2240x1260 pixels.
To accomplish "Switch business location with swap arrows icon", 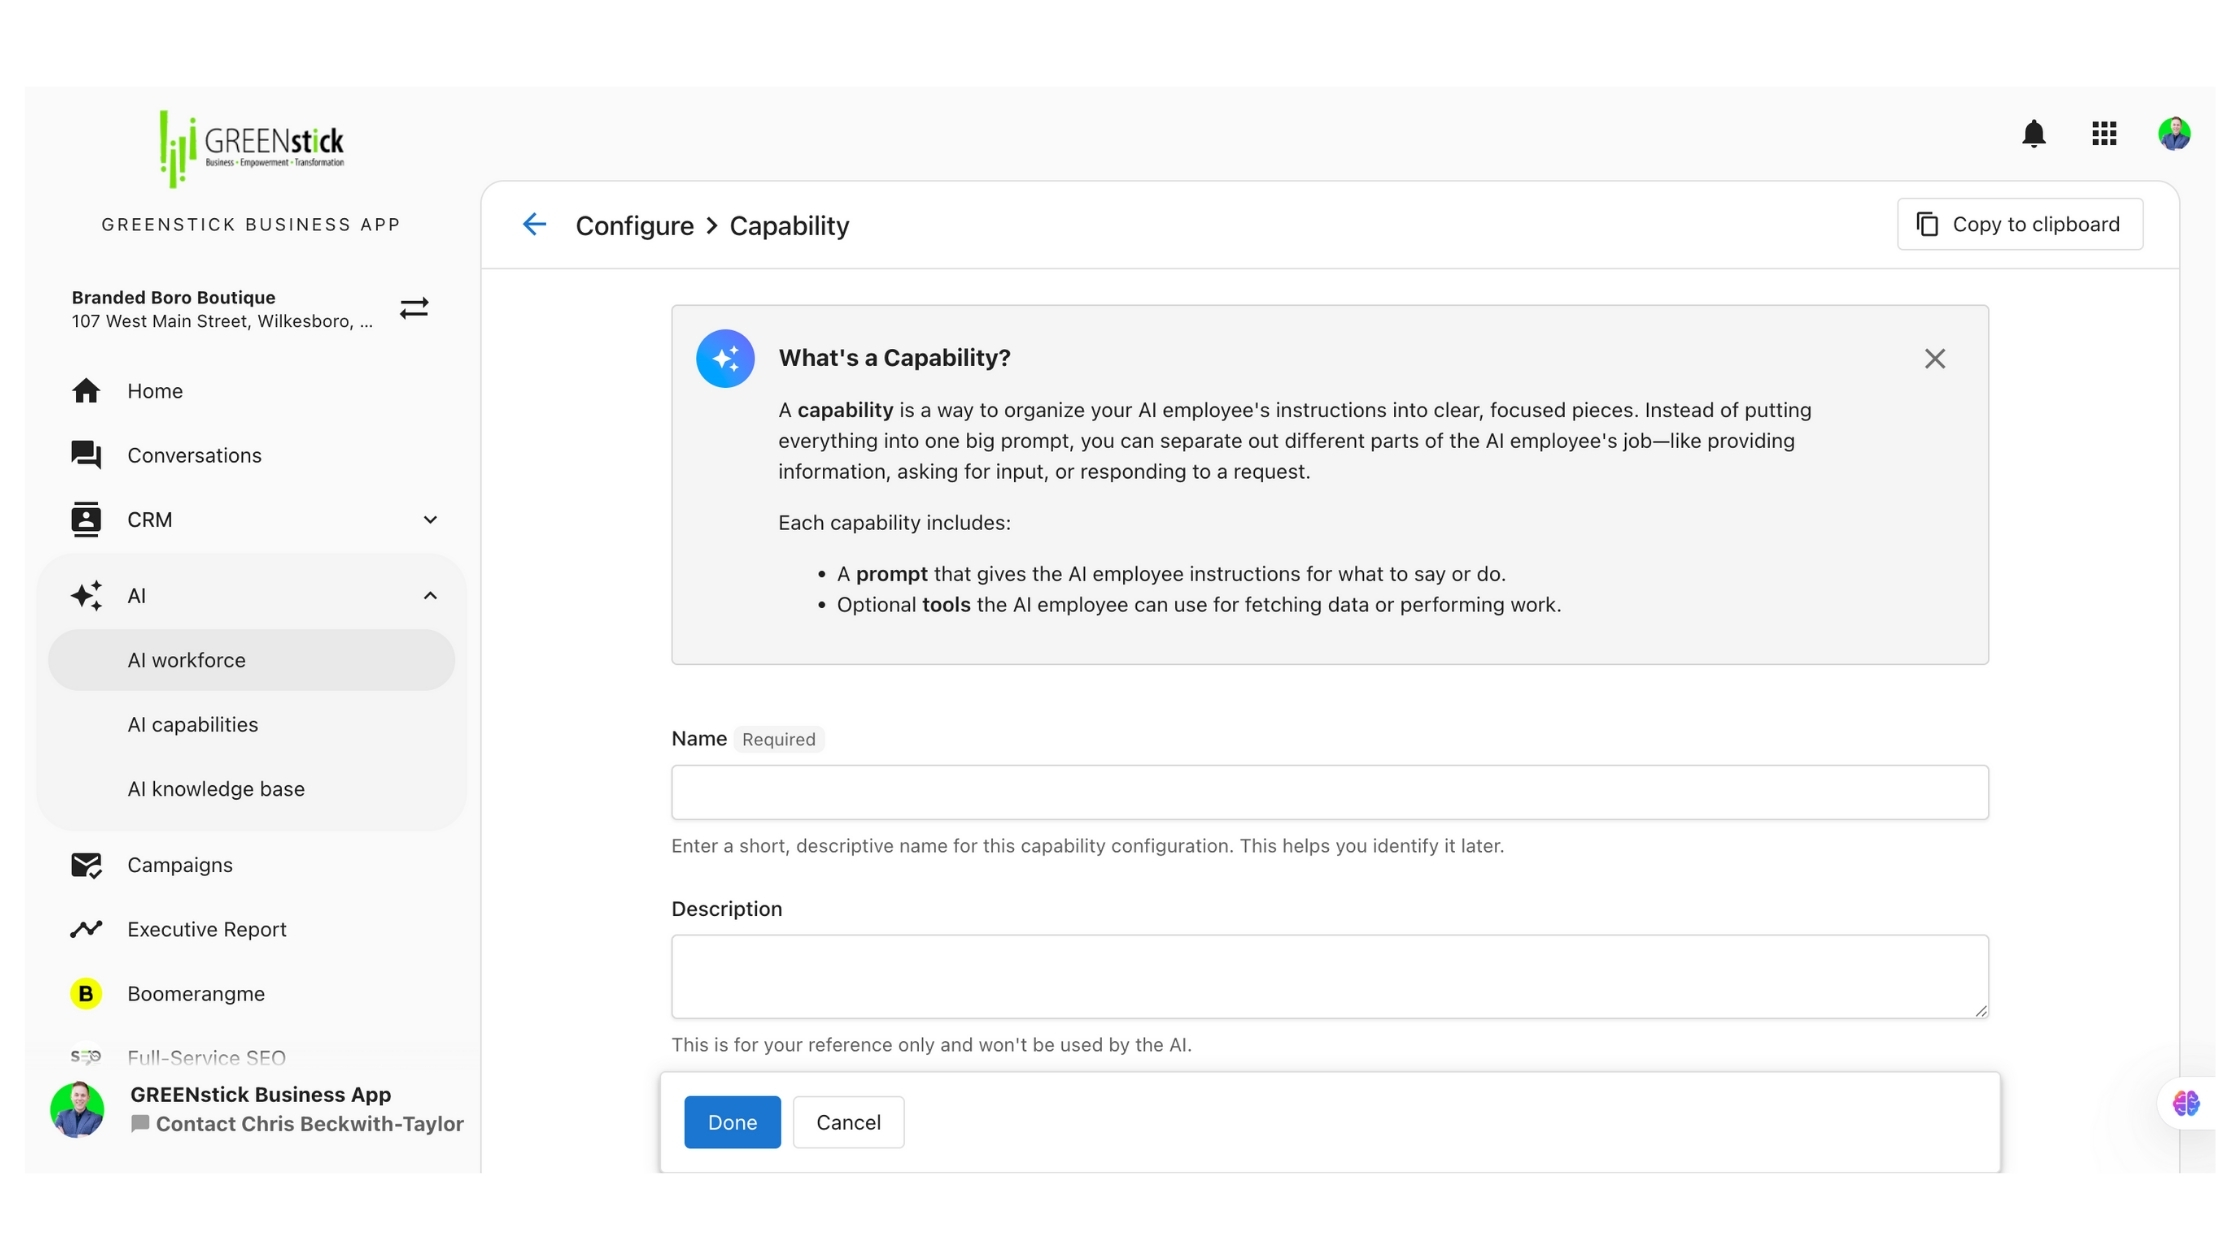I will coord(414,308).
